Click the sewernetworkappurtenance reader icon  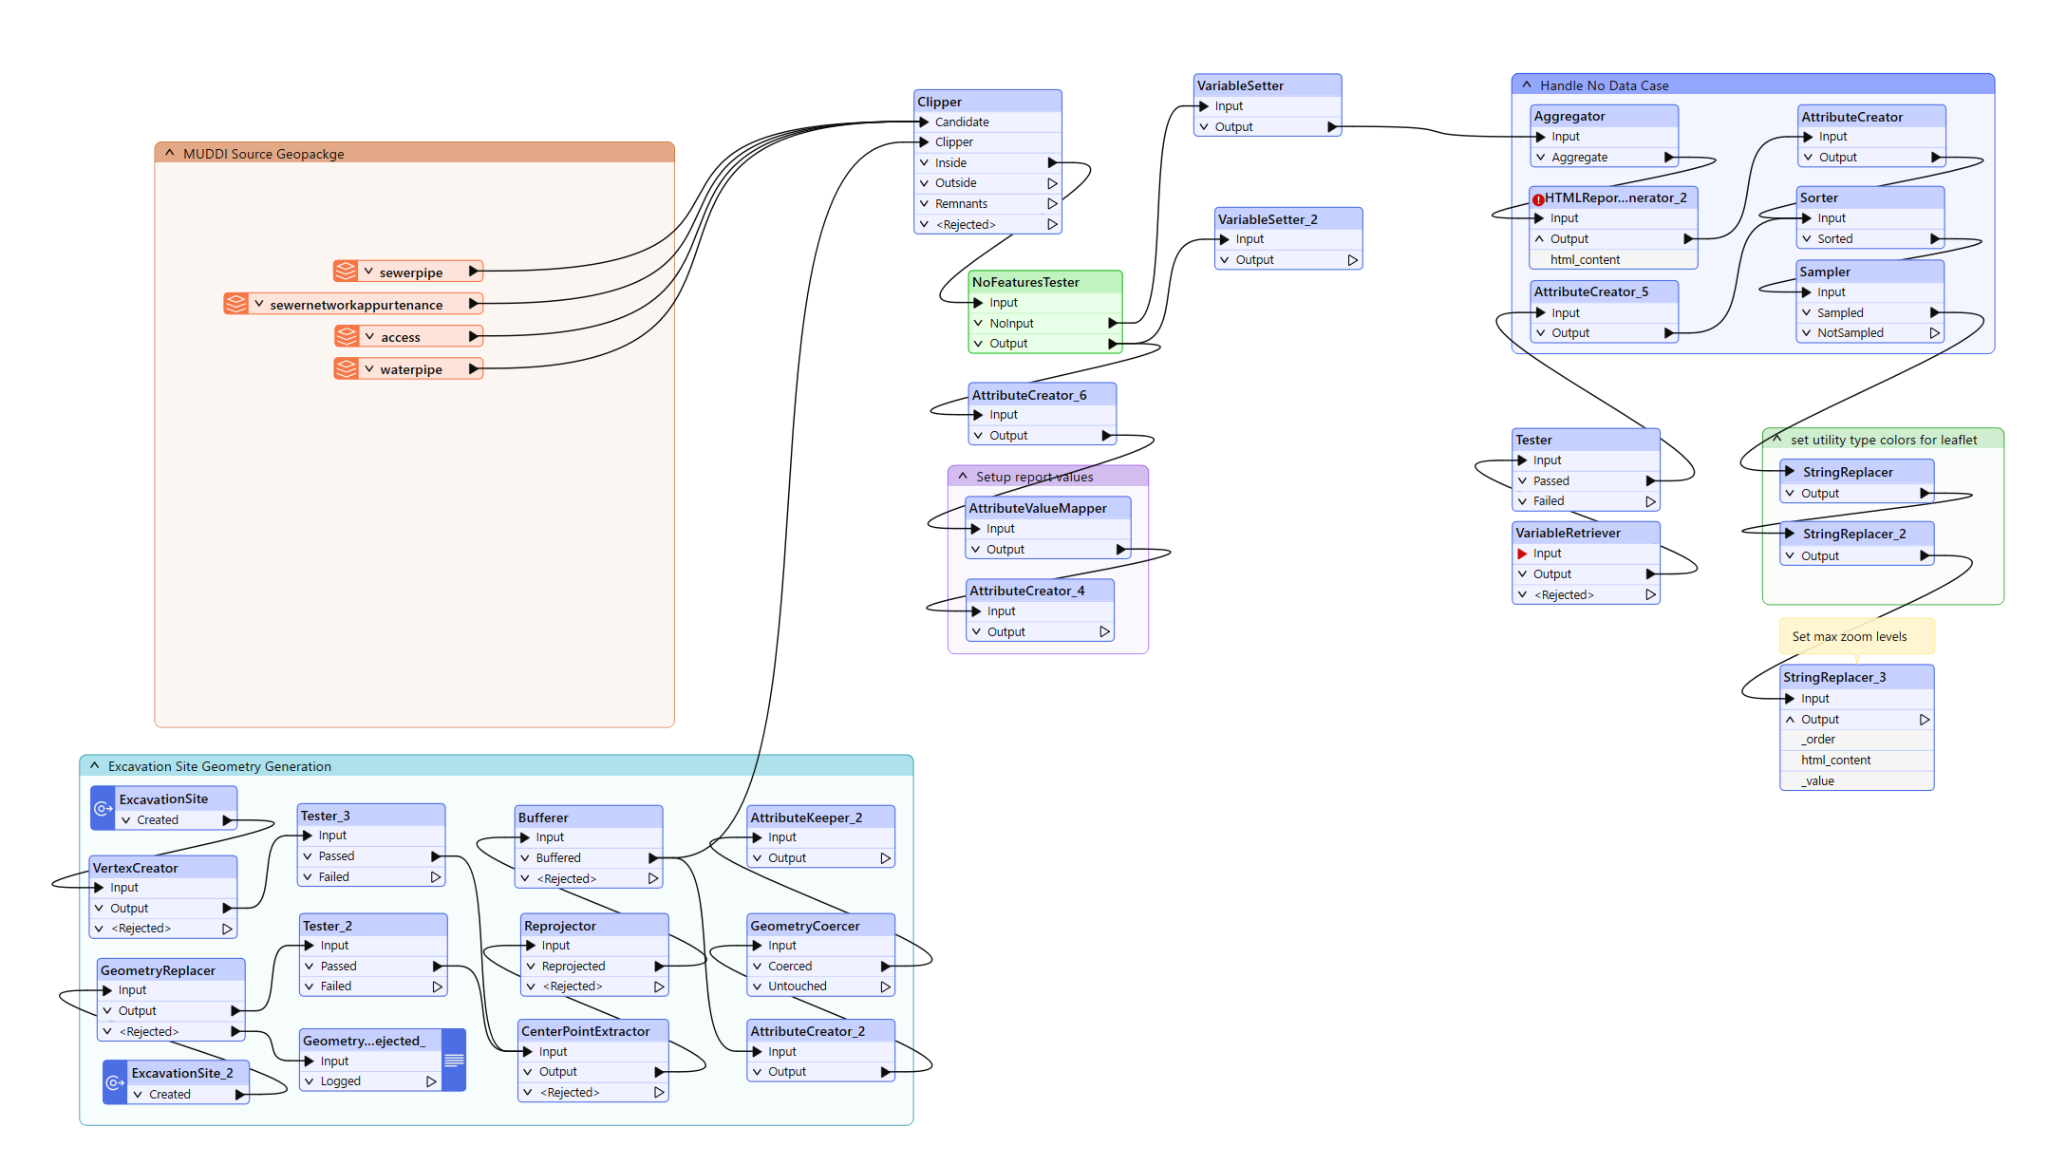point(236,304)
